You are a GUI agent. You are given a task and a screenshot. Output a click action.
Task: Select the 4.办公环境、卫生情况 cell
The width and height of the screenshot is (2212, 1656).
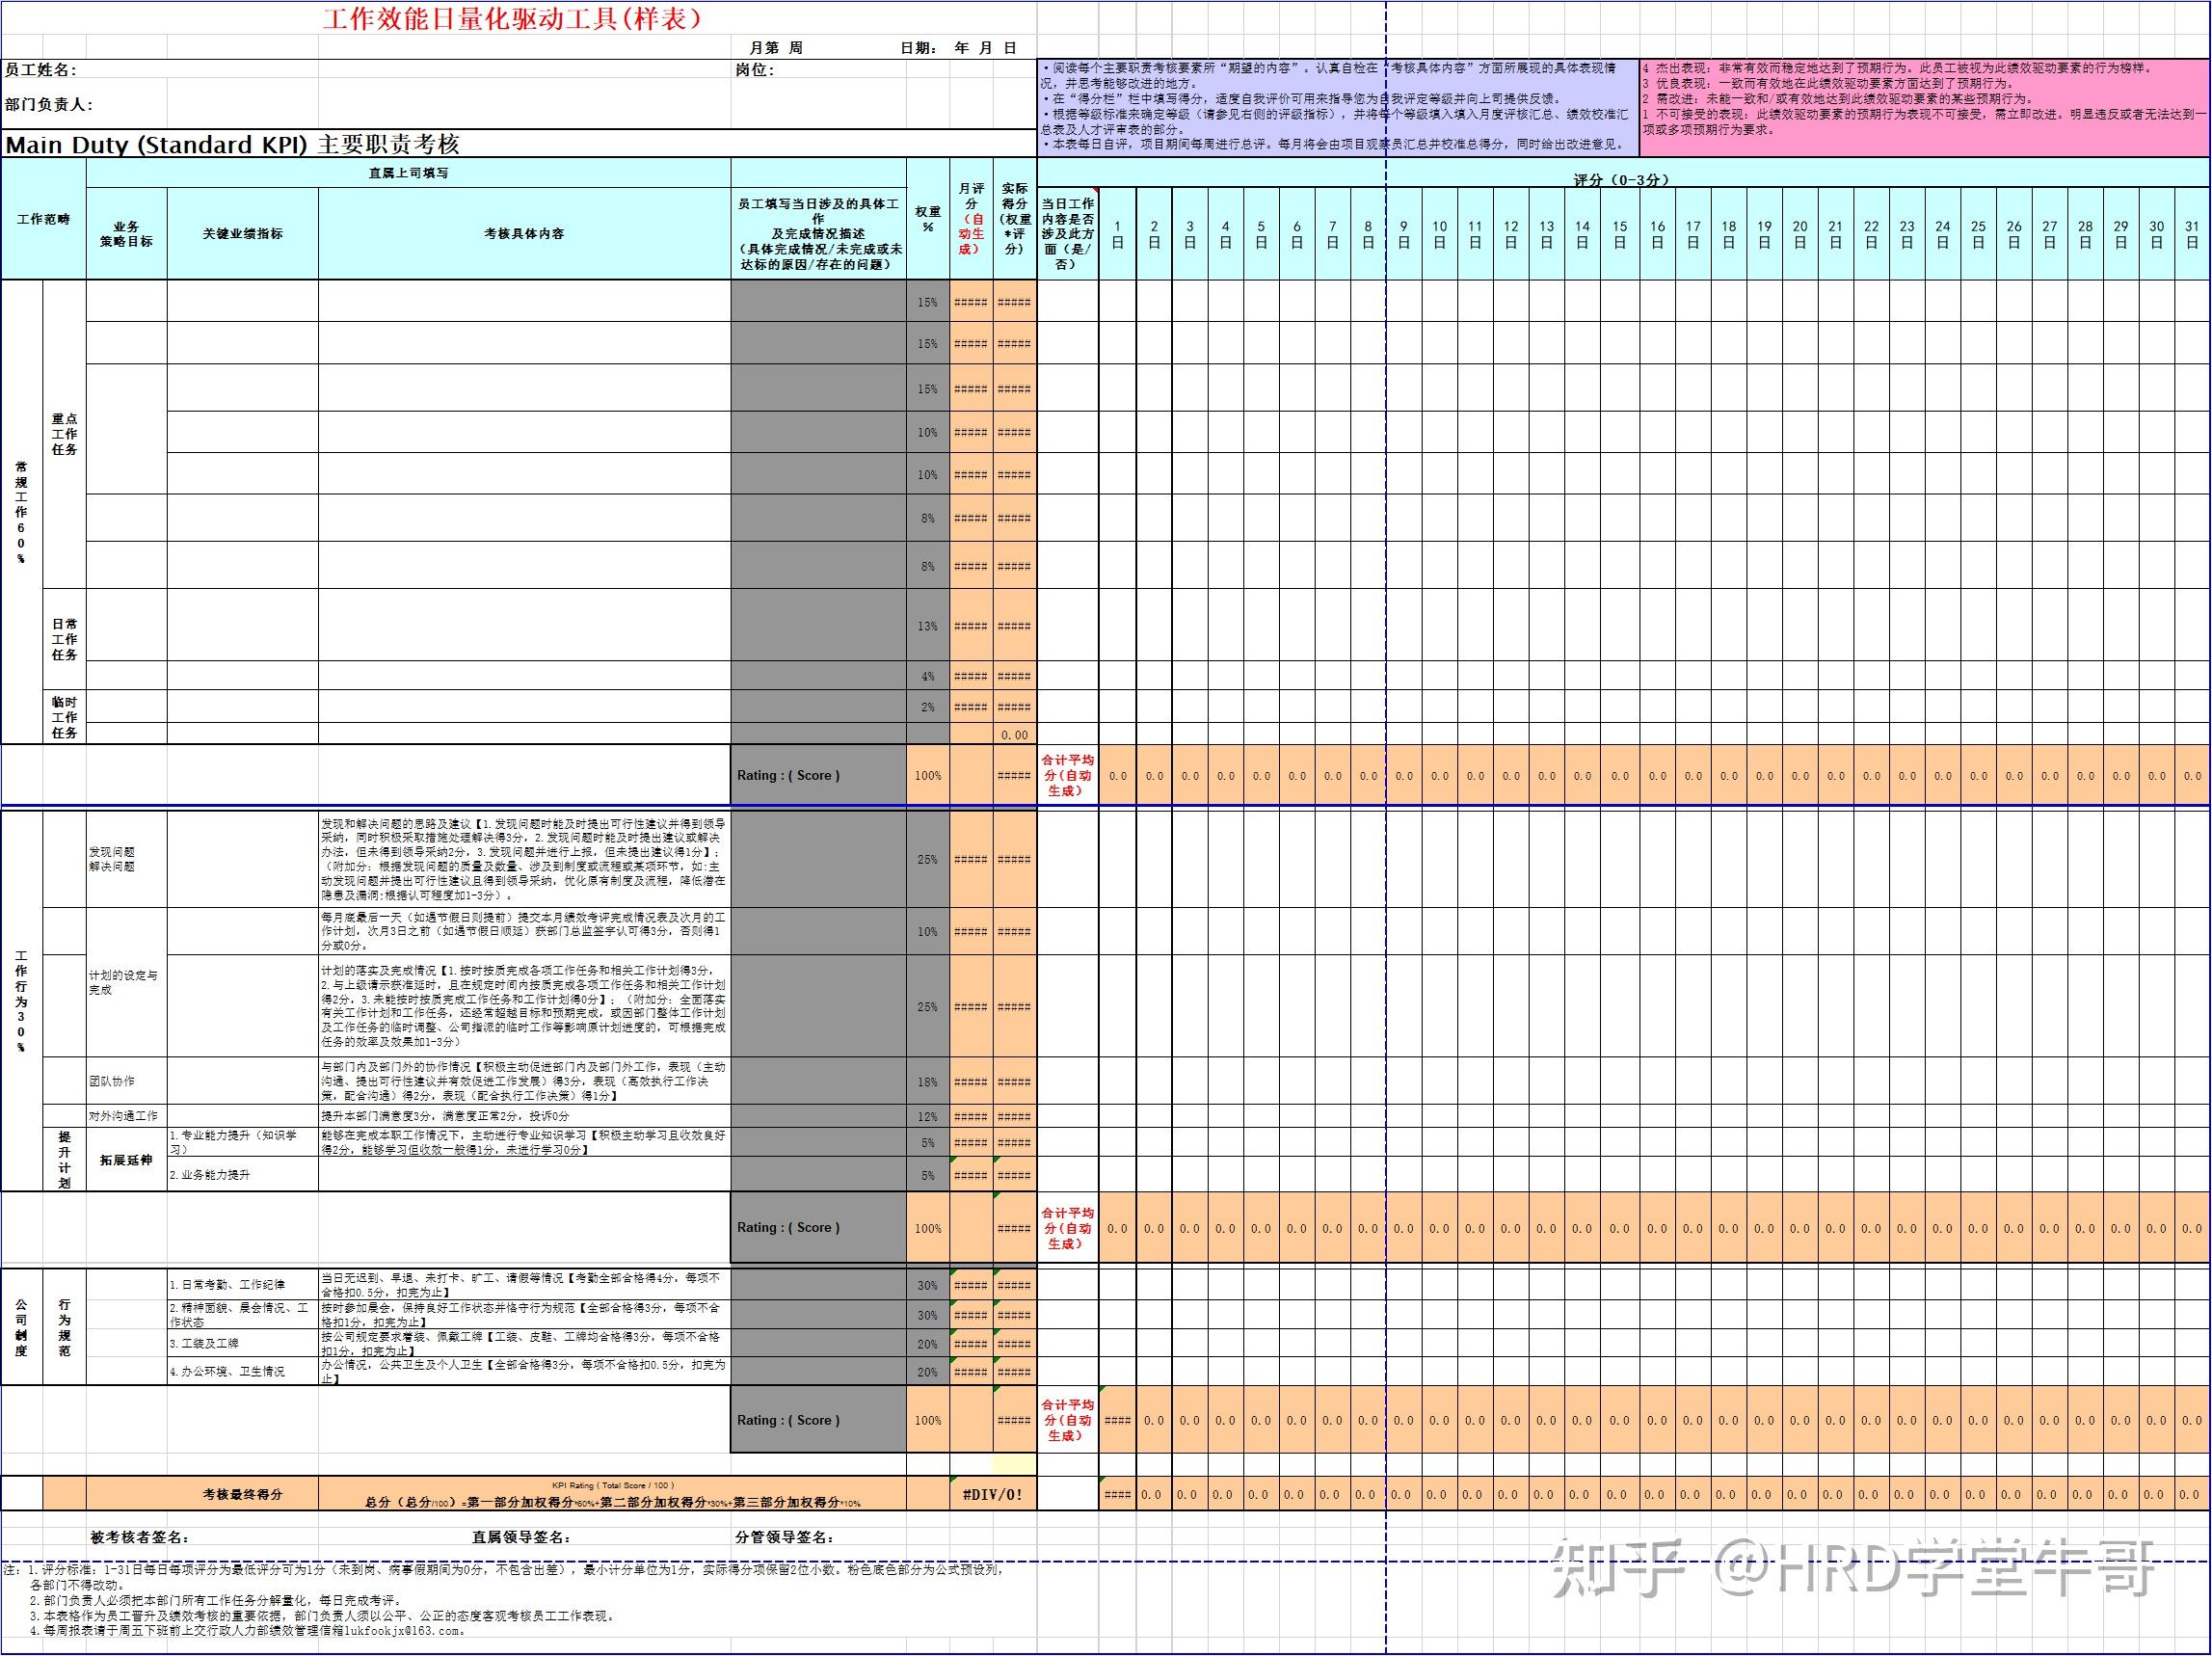click(242, 1371)
